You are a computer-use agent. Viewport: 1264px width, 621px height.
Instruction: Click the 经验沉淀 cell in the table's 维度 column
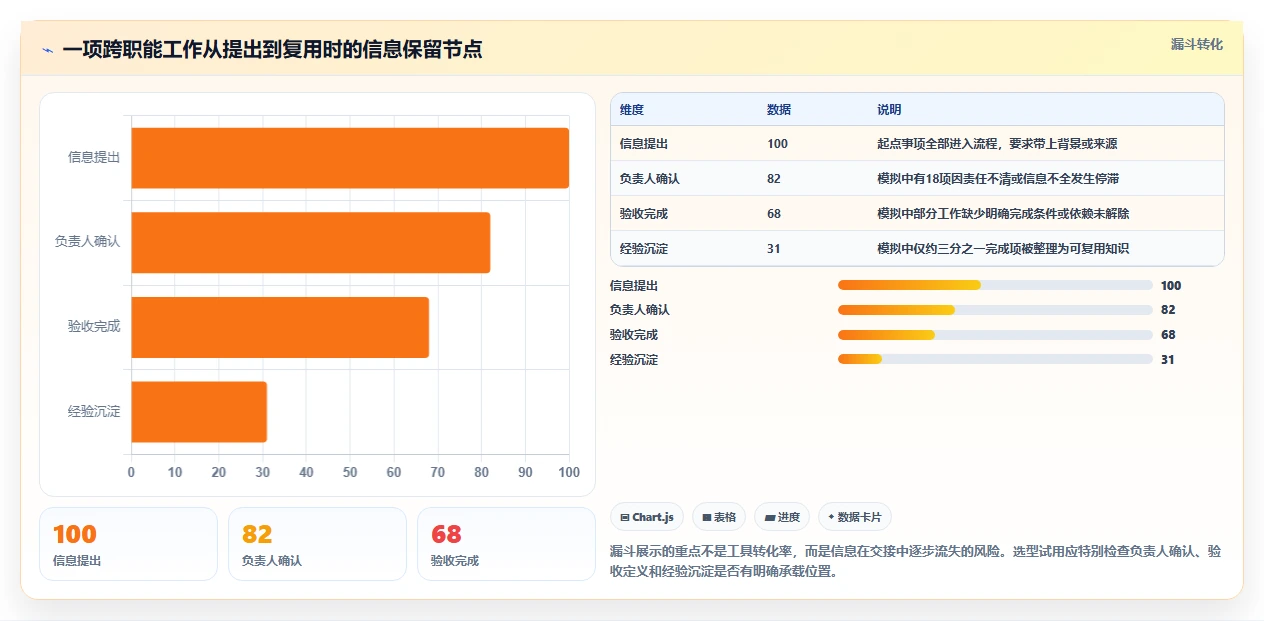tap(644, 249)
